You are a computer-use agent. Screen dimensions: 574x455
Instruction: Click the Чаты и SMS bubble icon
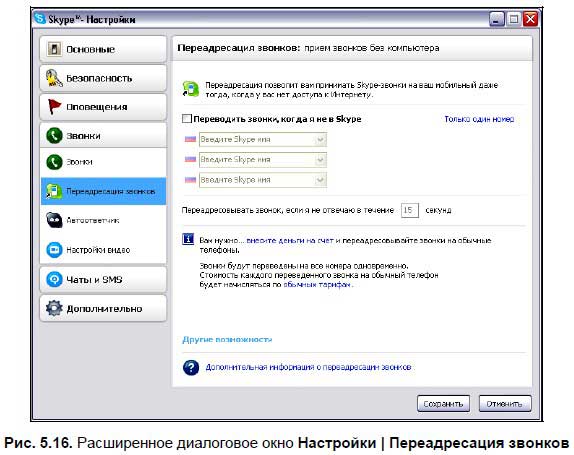point(54,279)
